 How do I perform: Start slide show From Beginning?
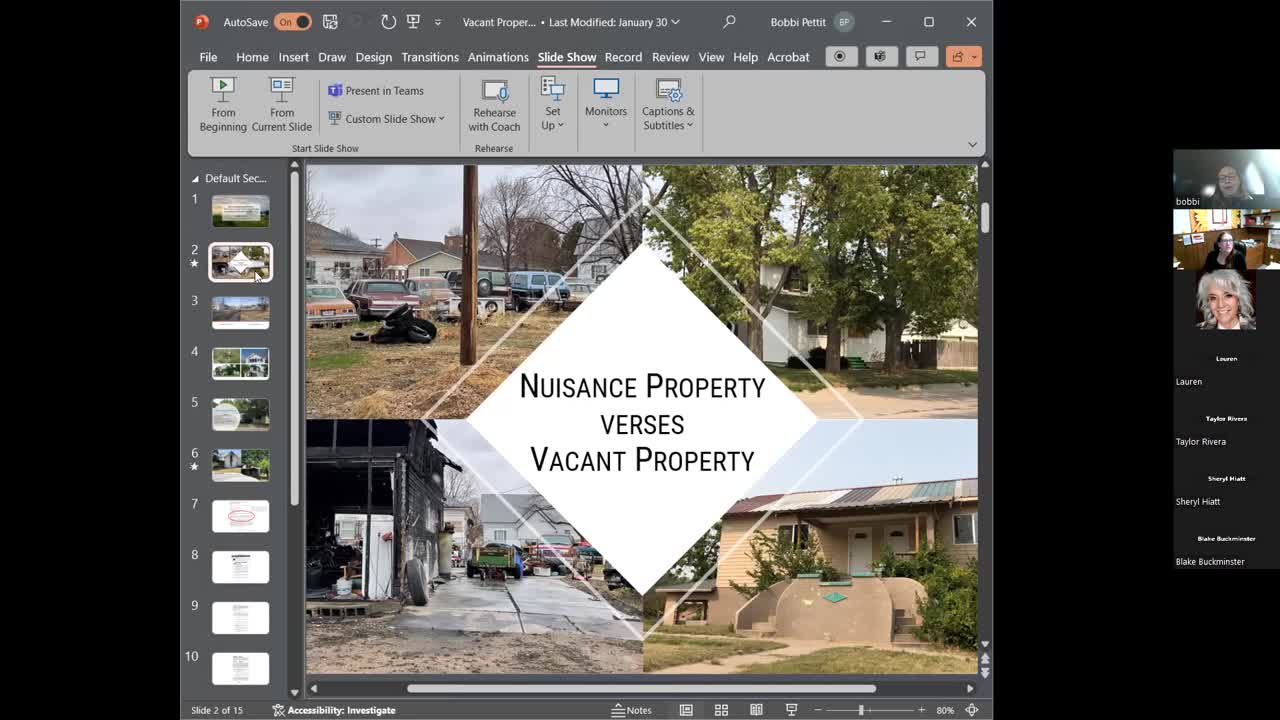[223, 105]
